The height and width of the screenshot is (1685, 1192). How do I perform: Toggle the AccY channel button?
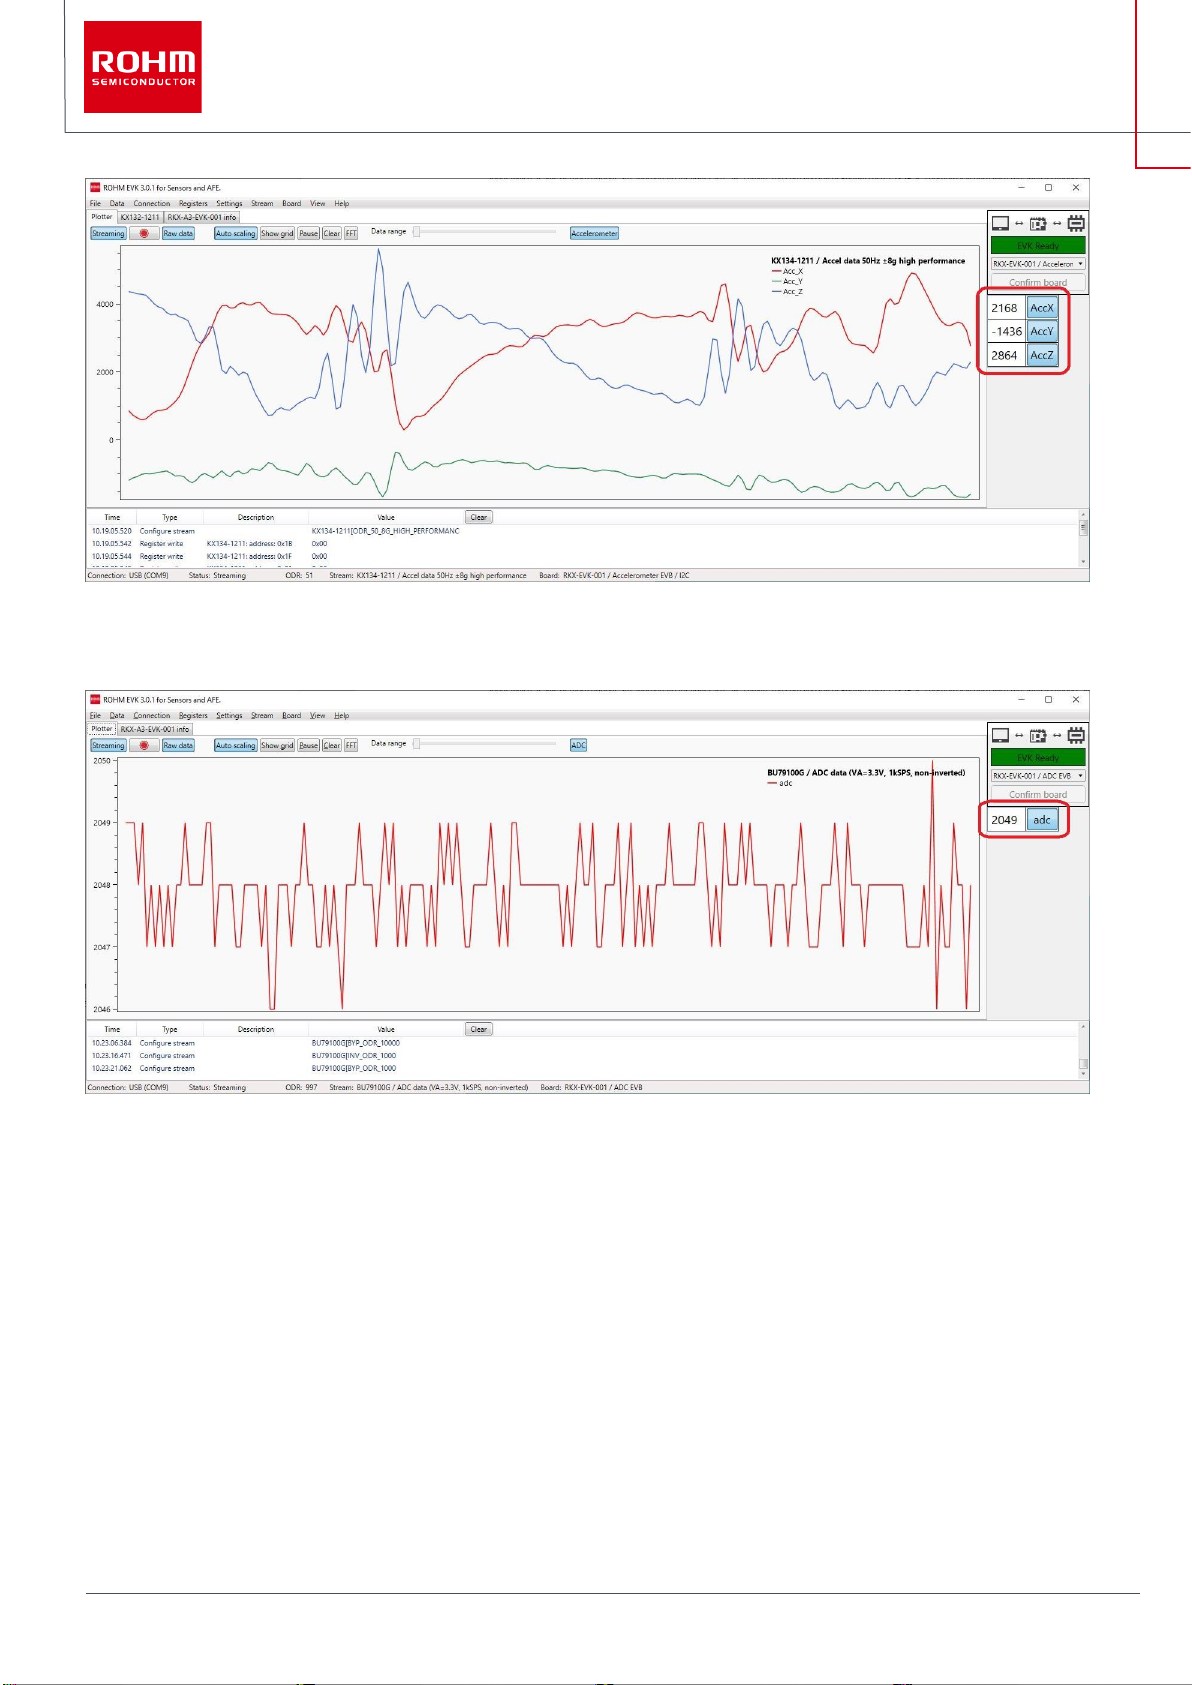pyautogui.click(x=1042, y=331)
